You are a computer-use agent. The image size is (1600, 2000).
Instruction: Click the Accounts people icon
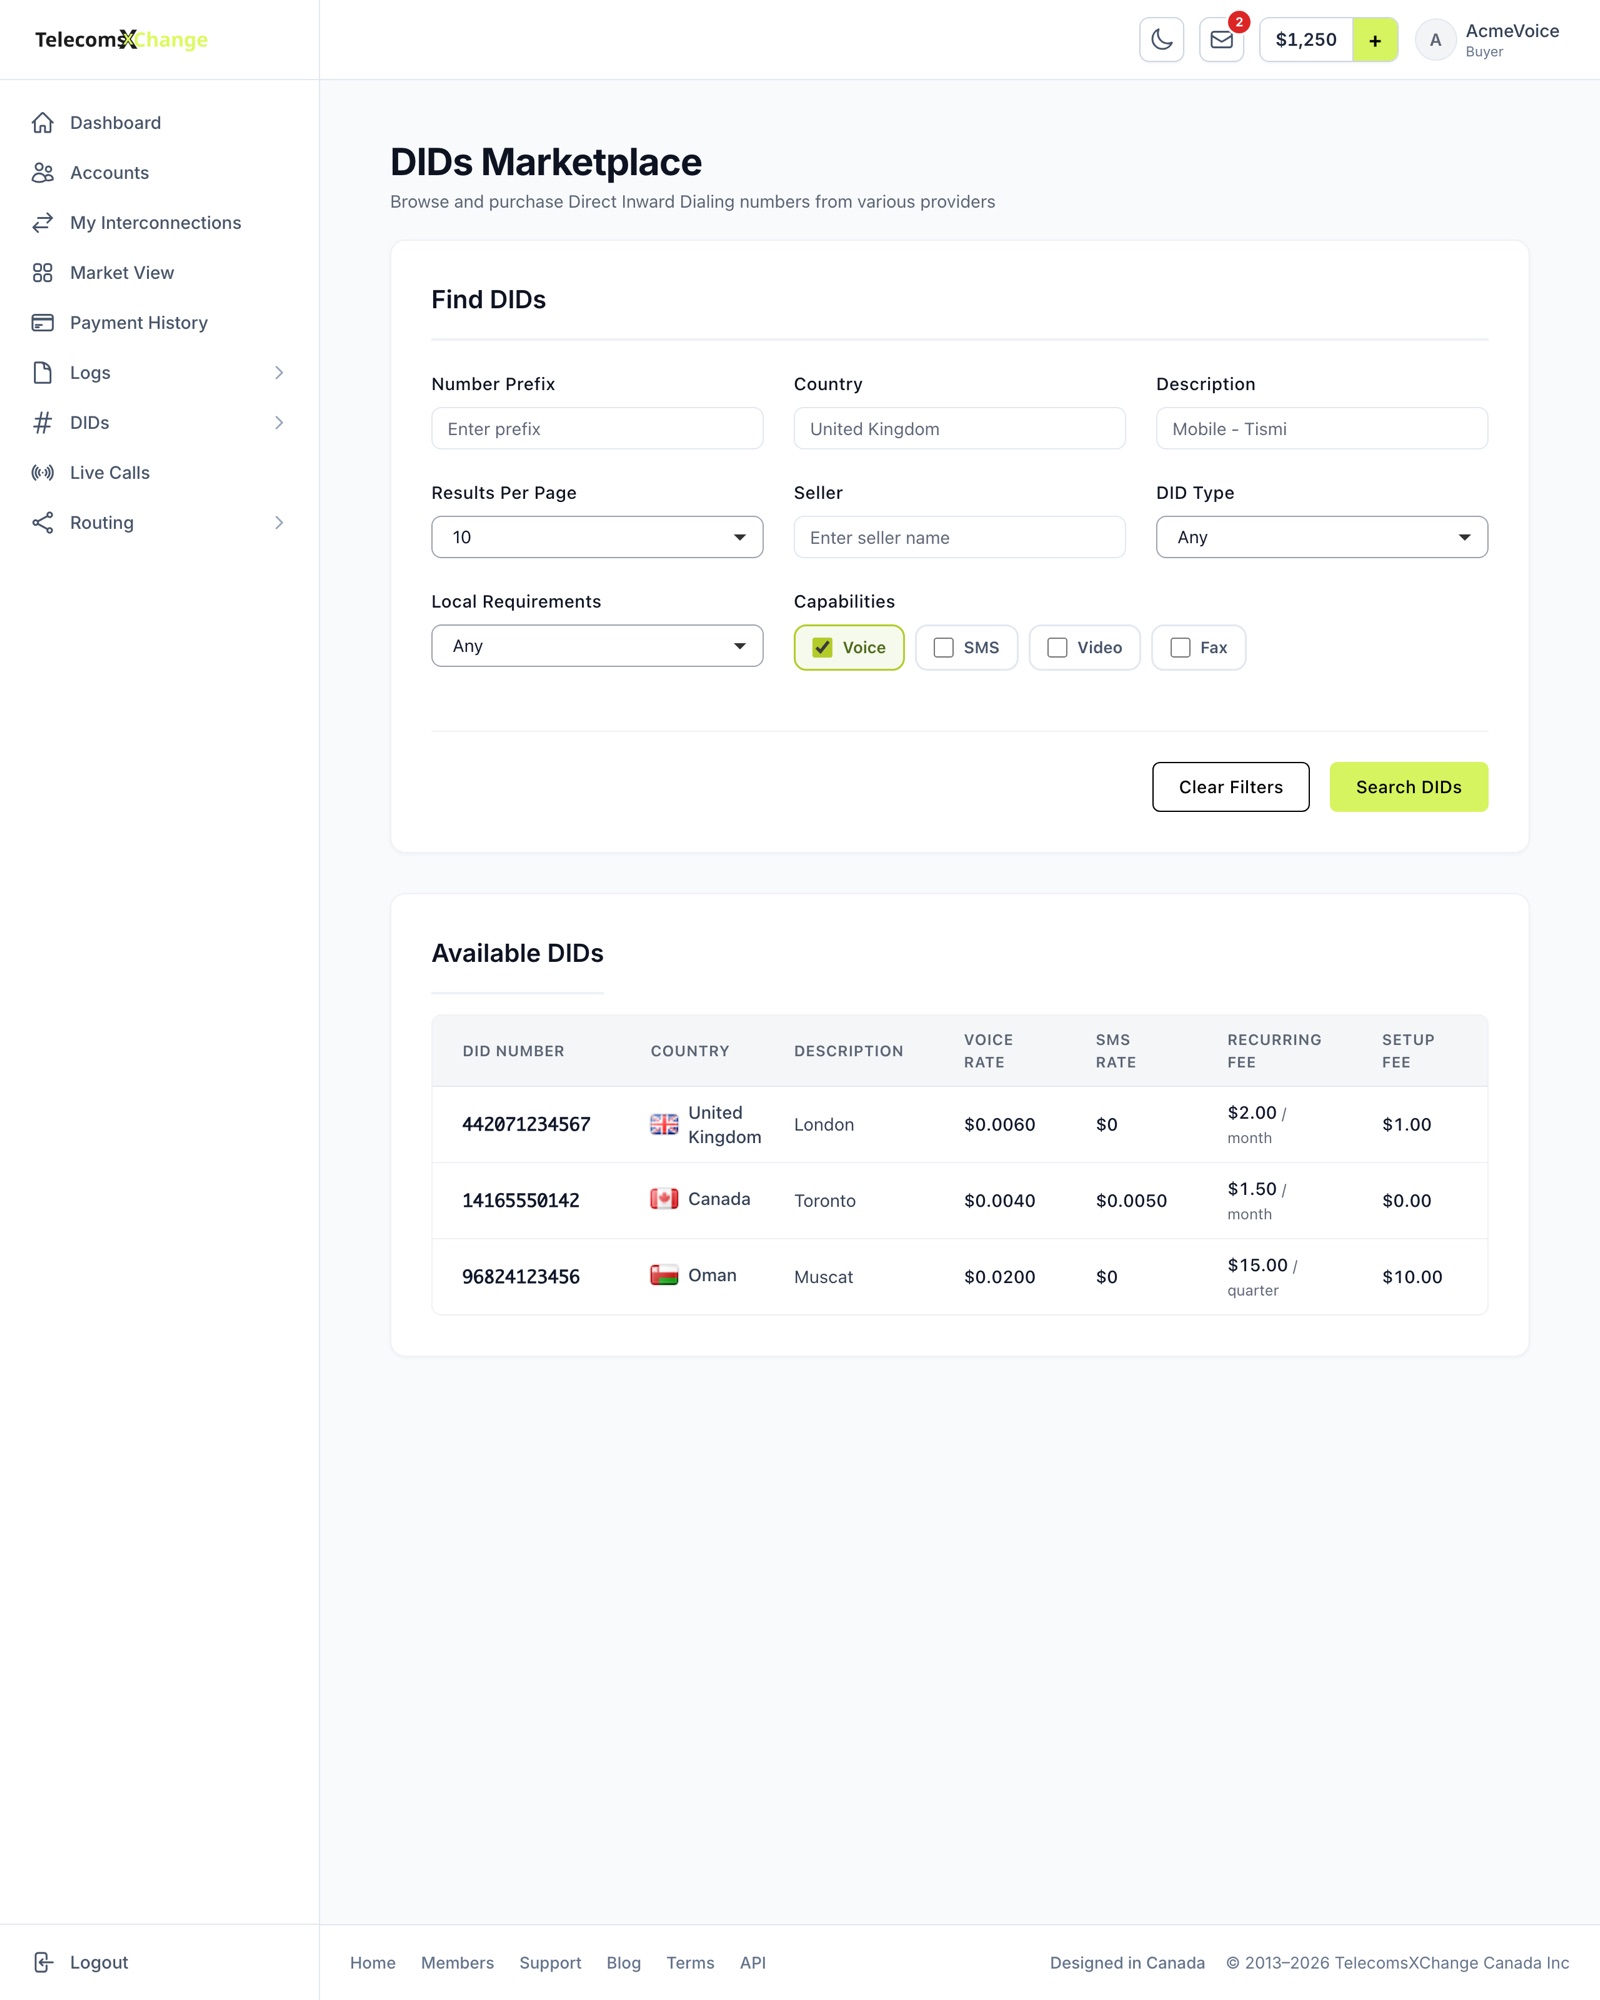point(42,173)
